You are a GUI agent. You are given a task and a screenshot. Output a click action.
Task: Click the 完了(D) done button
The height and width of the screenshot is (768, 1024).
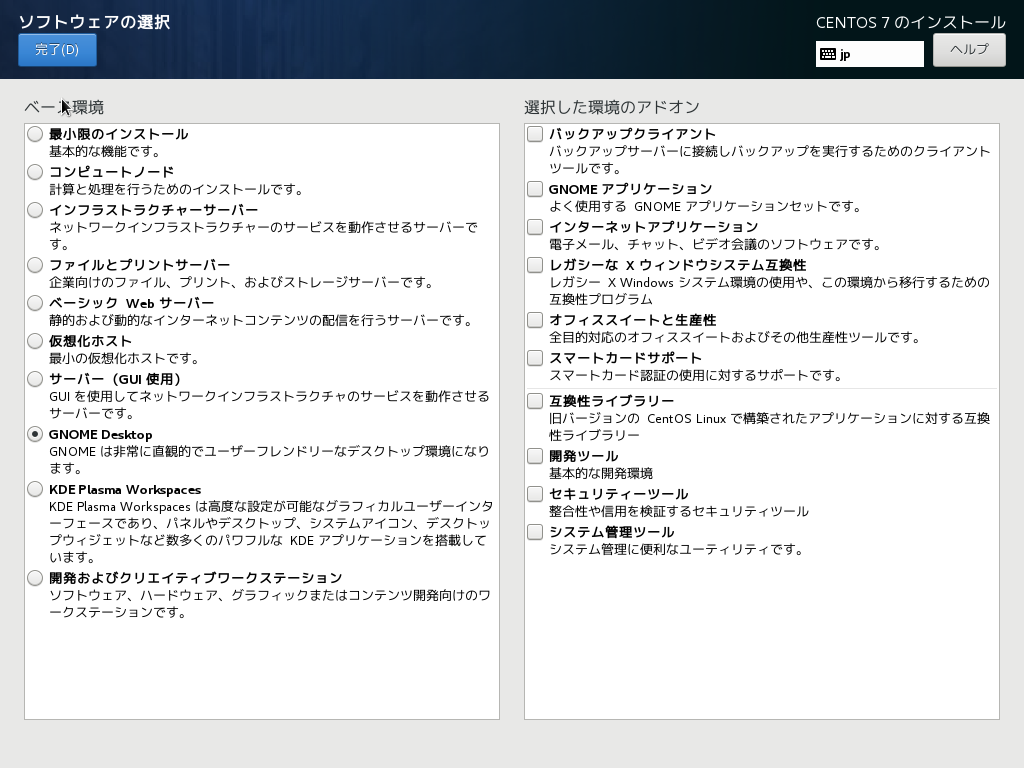tap(57, 50)
